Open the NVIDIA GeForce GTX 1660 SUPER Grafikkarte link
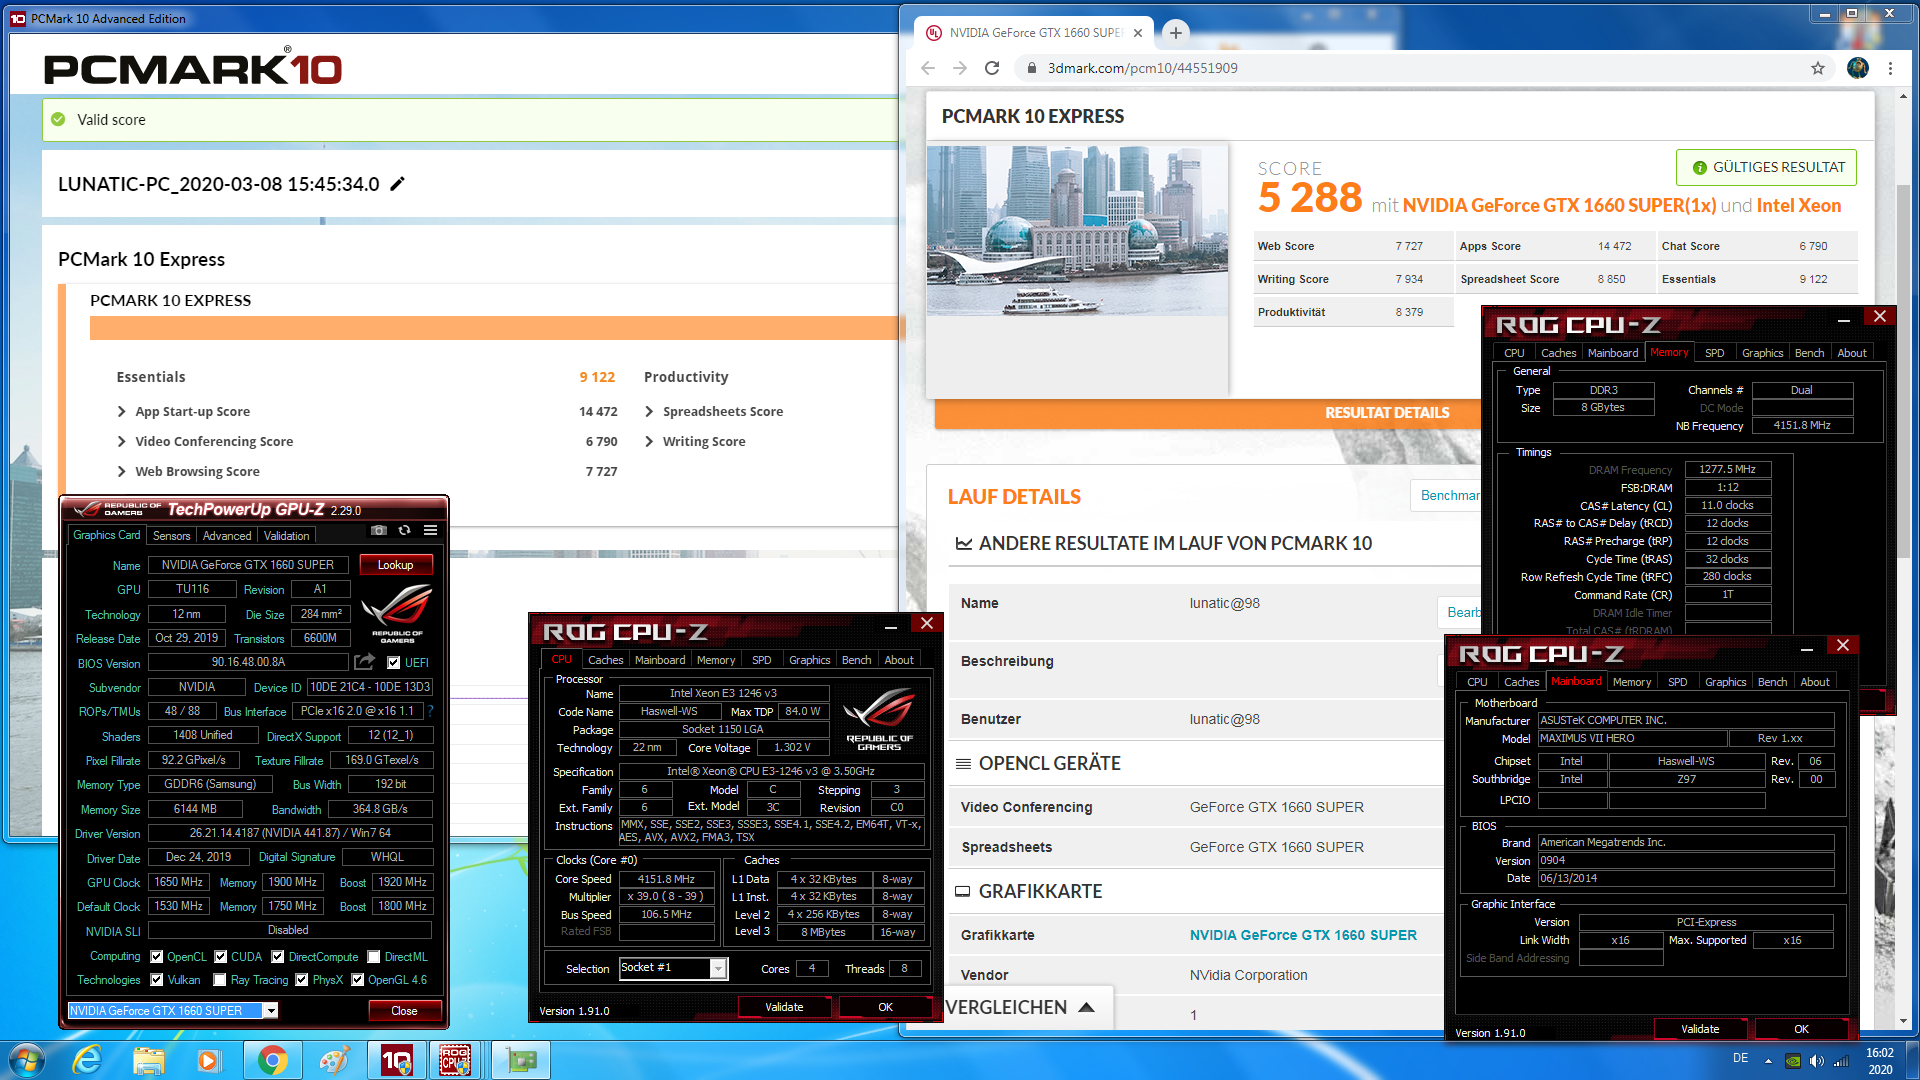Screen dimensions: 1920x1080 click(1303, 935)
